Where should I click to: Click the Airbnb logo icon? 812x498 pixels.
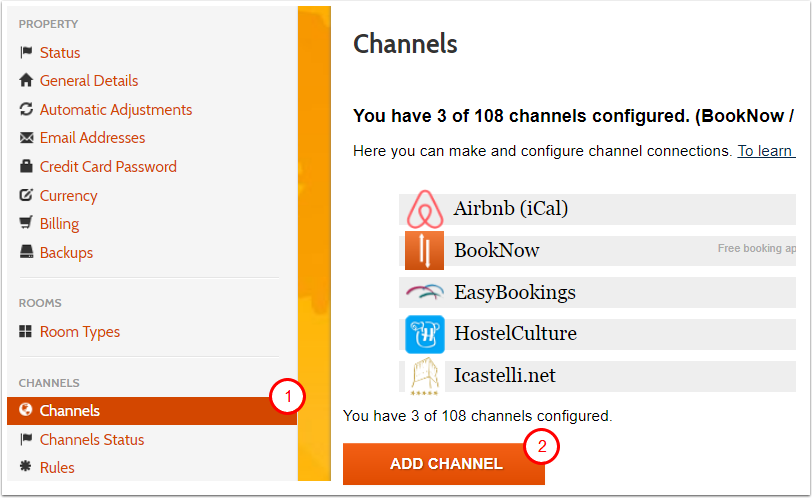coord(425,209)
